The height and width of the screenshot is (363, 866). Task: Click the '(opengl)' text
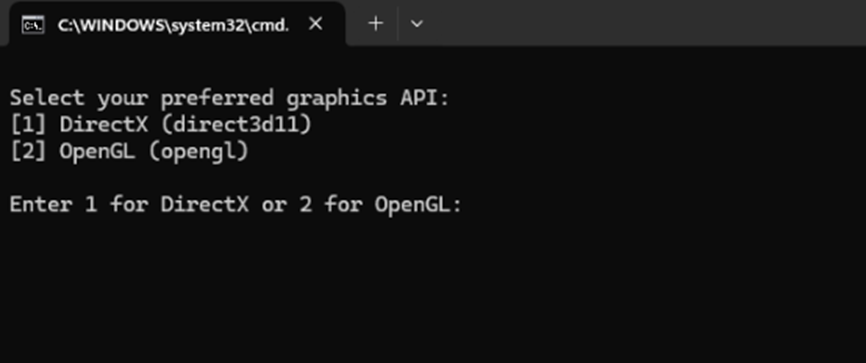coord(199,151)
